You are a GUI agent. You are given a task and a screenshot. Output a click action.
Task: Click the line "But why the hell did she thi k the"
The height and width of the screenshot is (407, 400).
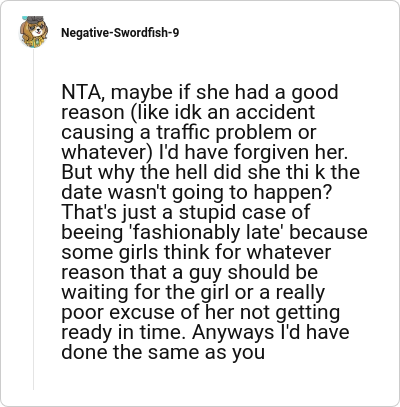tap(211, 172)
